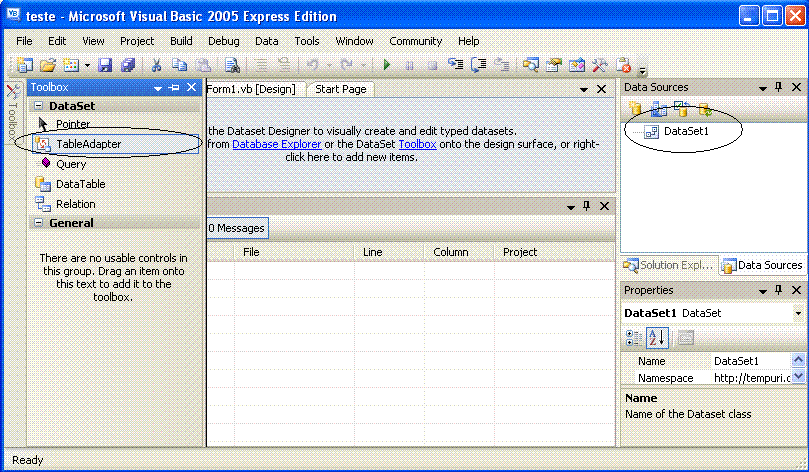Open the Community menu
This screenshot has width=809, height=472.
click(415, 41)
